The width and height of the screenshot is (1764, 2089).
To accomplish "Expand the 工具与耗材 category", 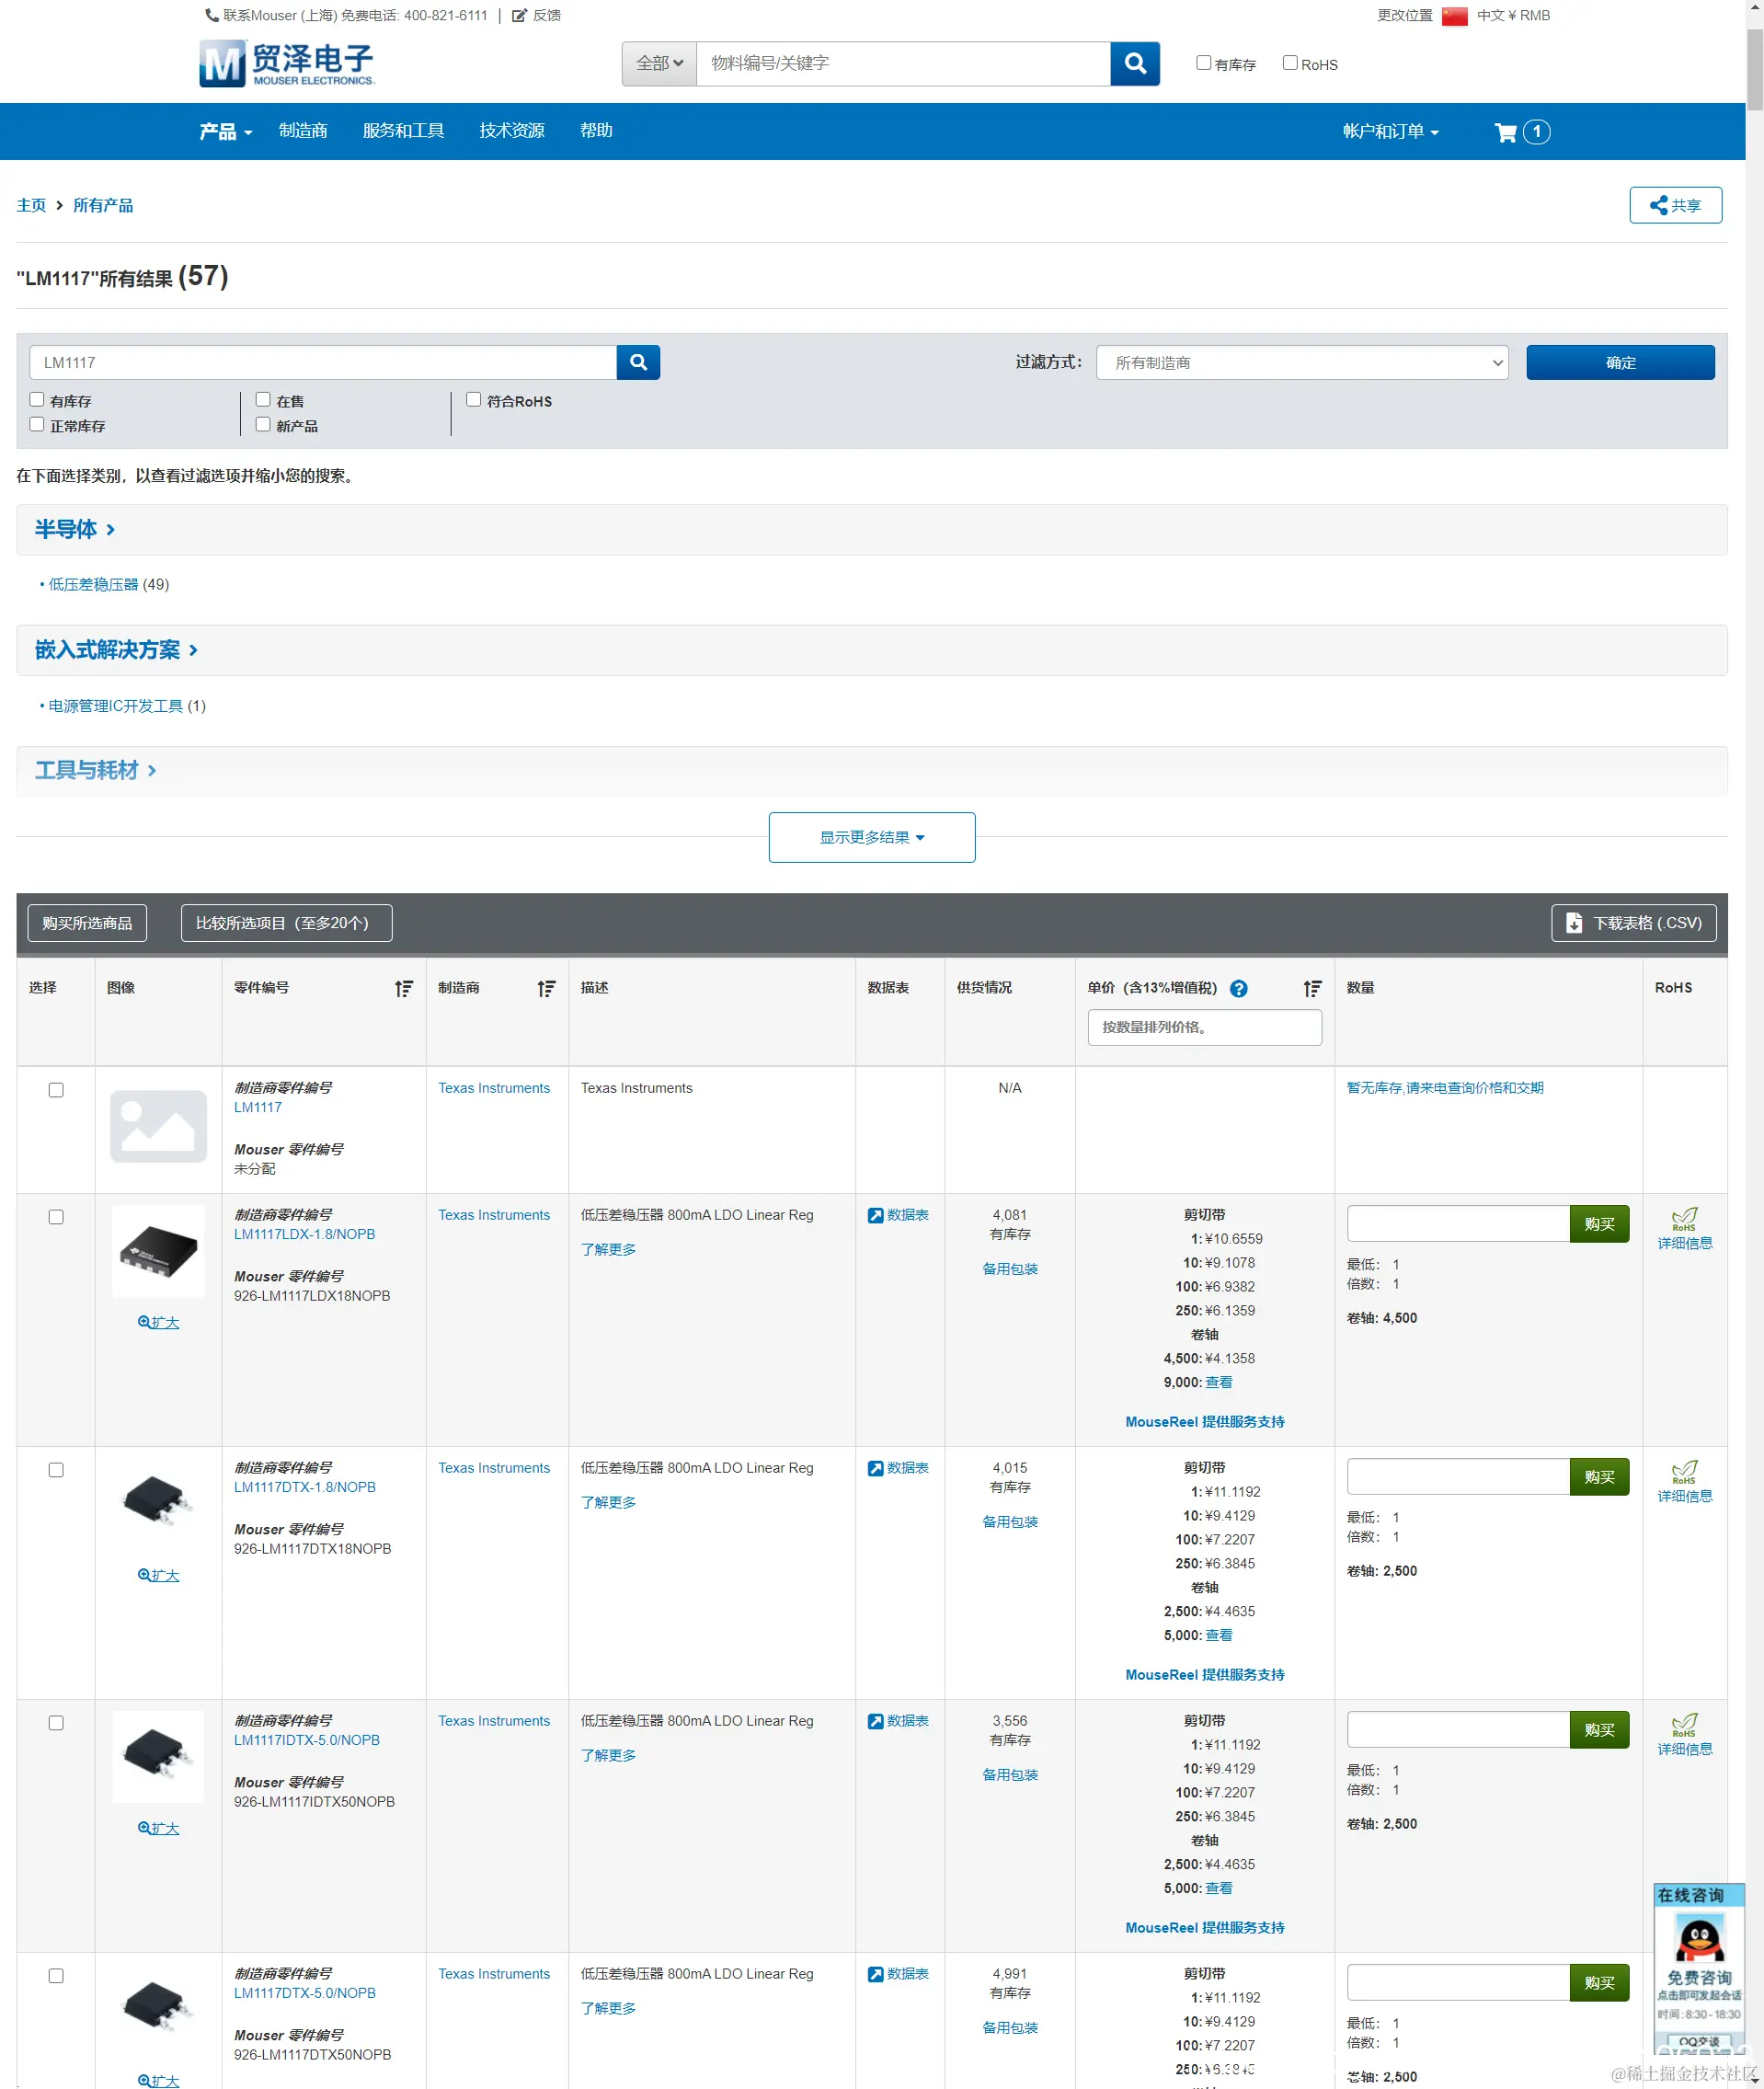I will coord(95,770).
